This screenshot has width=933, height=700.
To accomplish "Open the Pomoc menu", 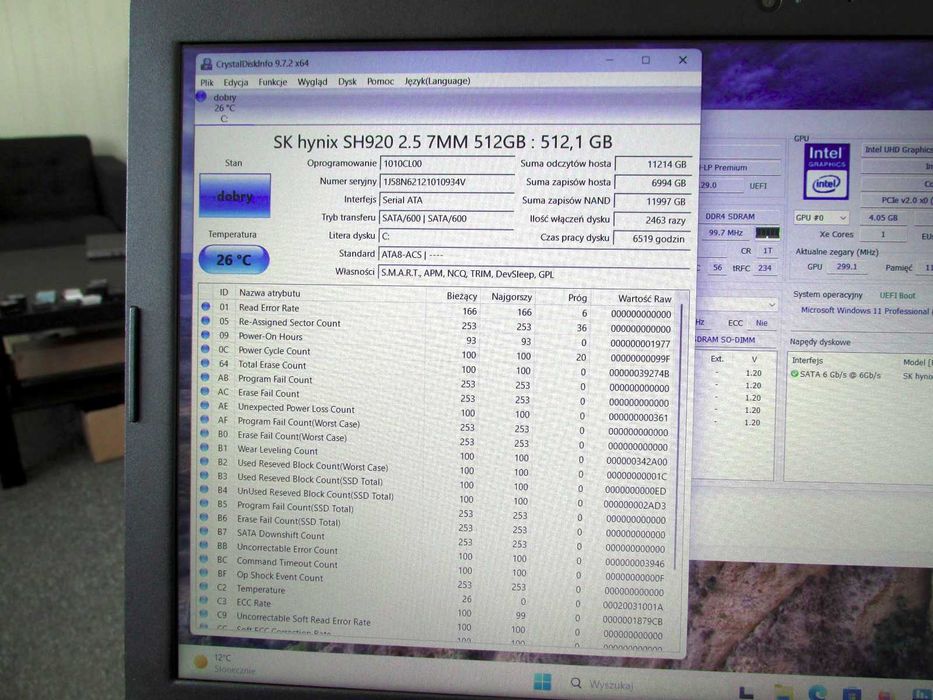I will (x=380, y=81).
